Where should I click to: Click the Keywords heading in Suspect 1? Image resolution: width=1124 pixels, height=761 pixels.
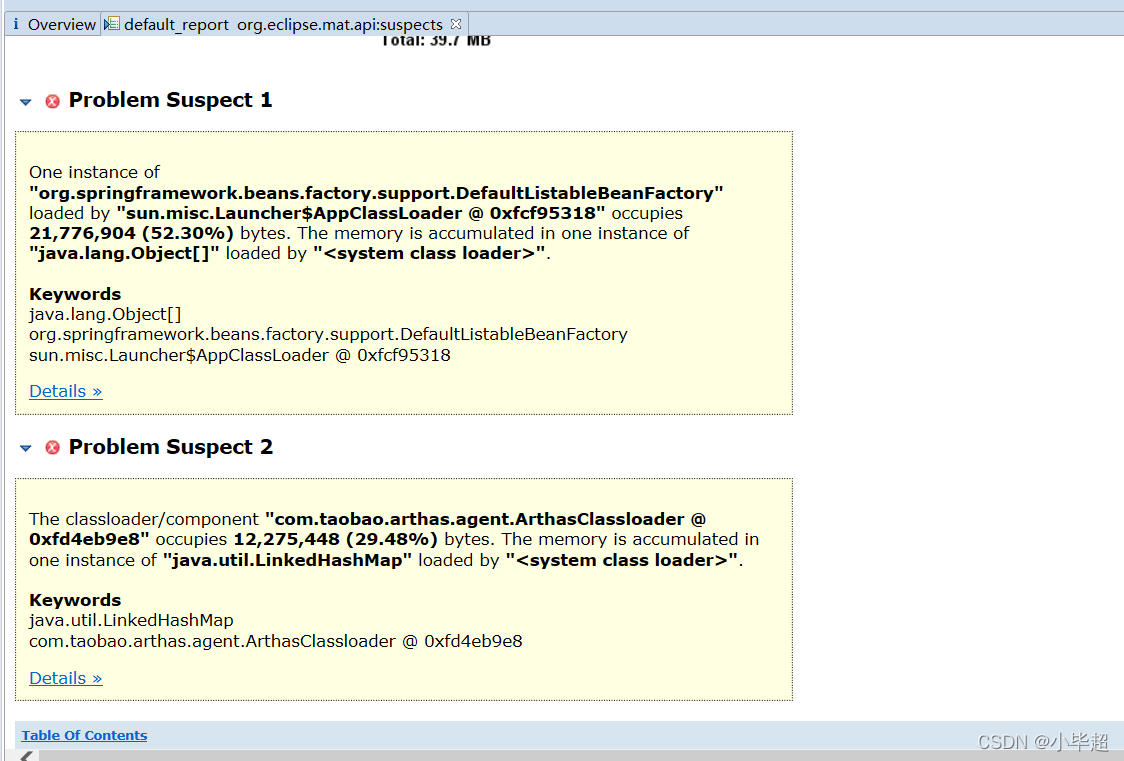pyautogui.click(x=75, y=294)
